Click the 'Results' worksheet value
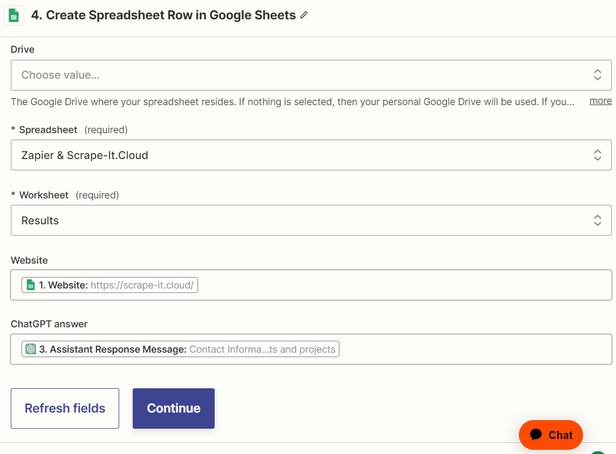Viewport: 616px width, 454px height. point(40,220)
